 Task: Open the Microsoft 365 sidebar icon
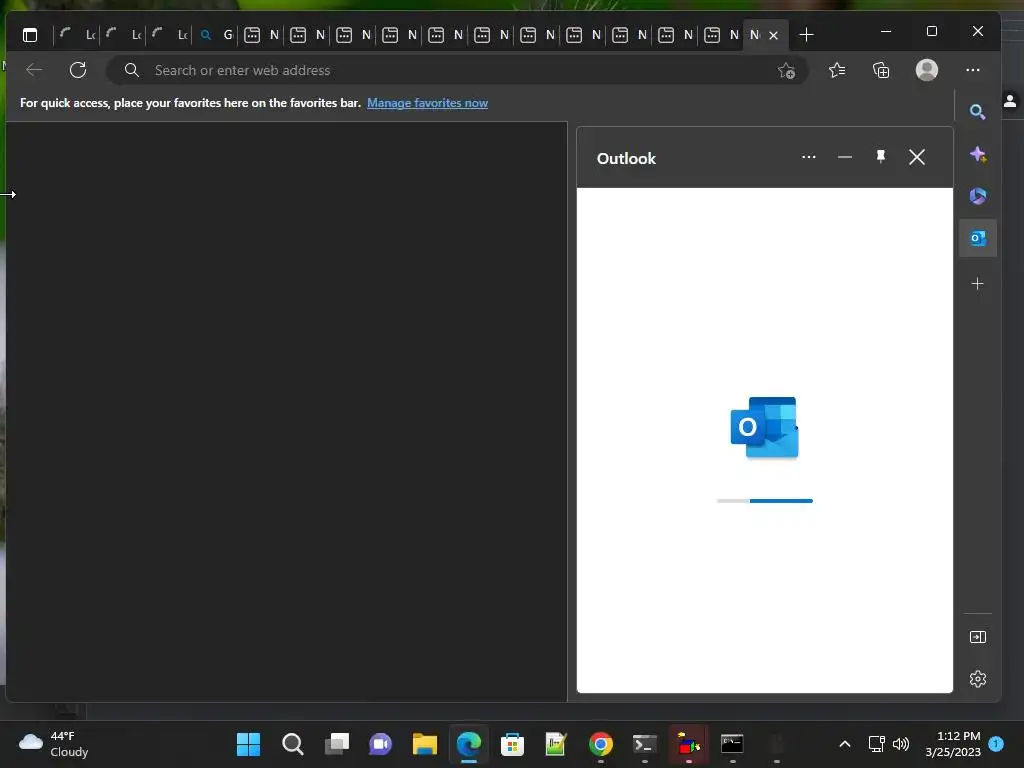(x=978, y=195)
